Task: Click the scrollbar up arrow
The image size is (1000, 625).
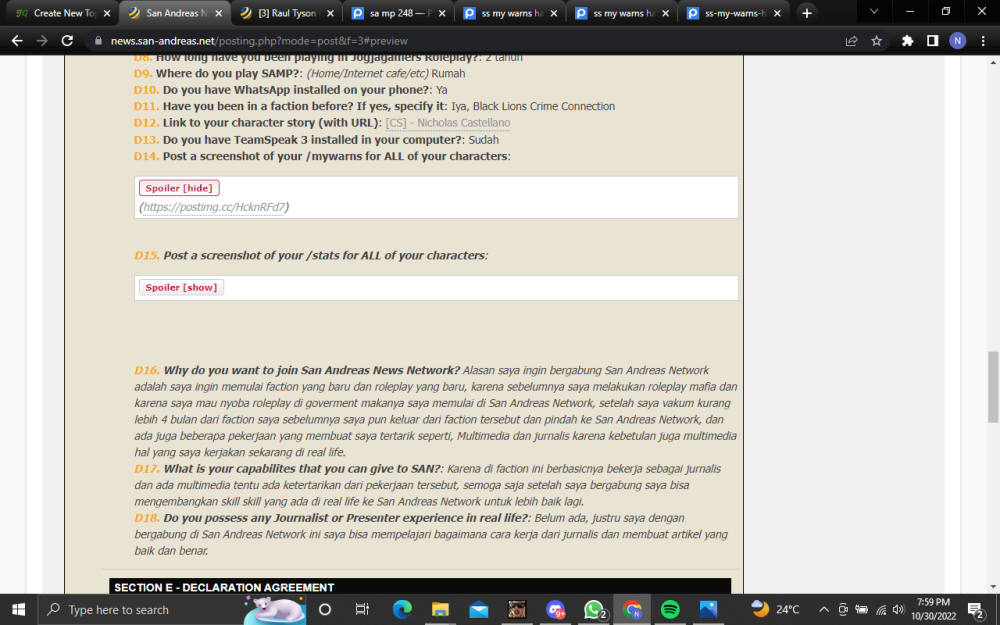Action: [993, 62]
